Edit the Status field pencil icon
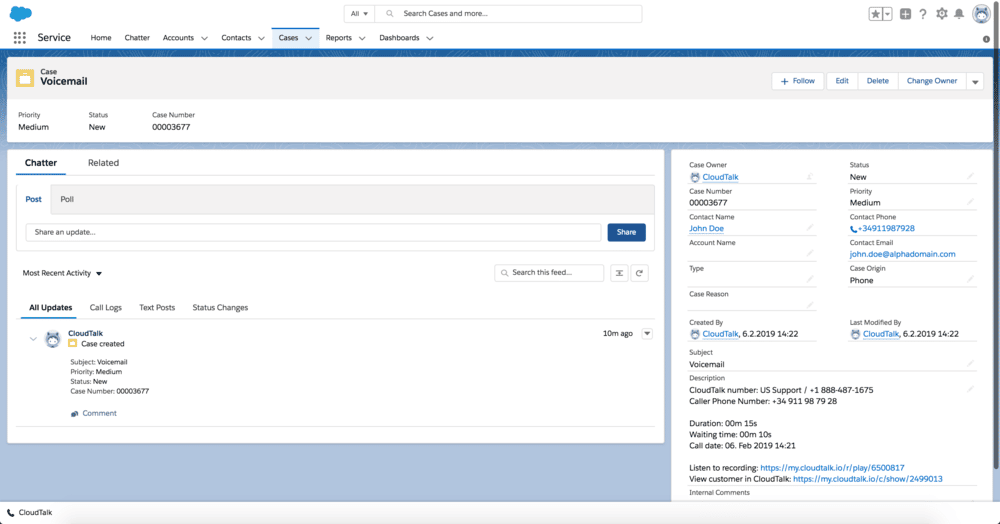1000x524 pixels. pos(970,176)
